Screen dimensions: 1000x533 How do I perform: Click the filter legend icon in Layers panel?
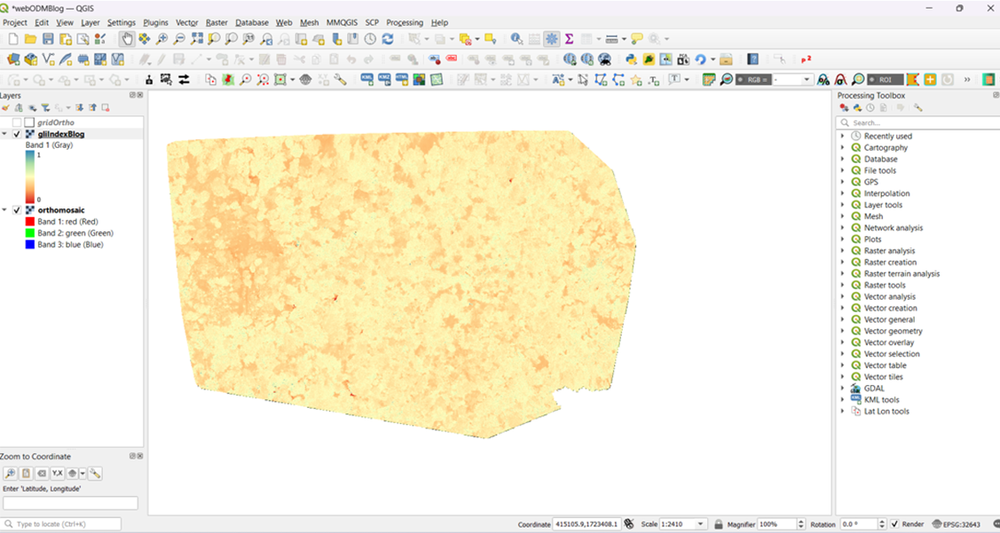pos(43,107)
